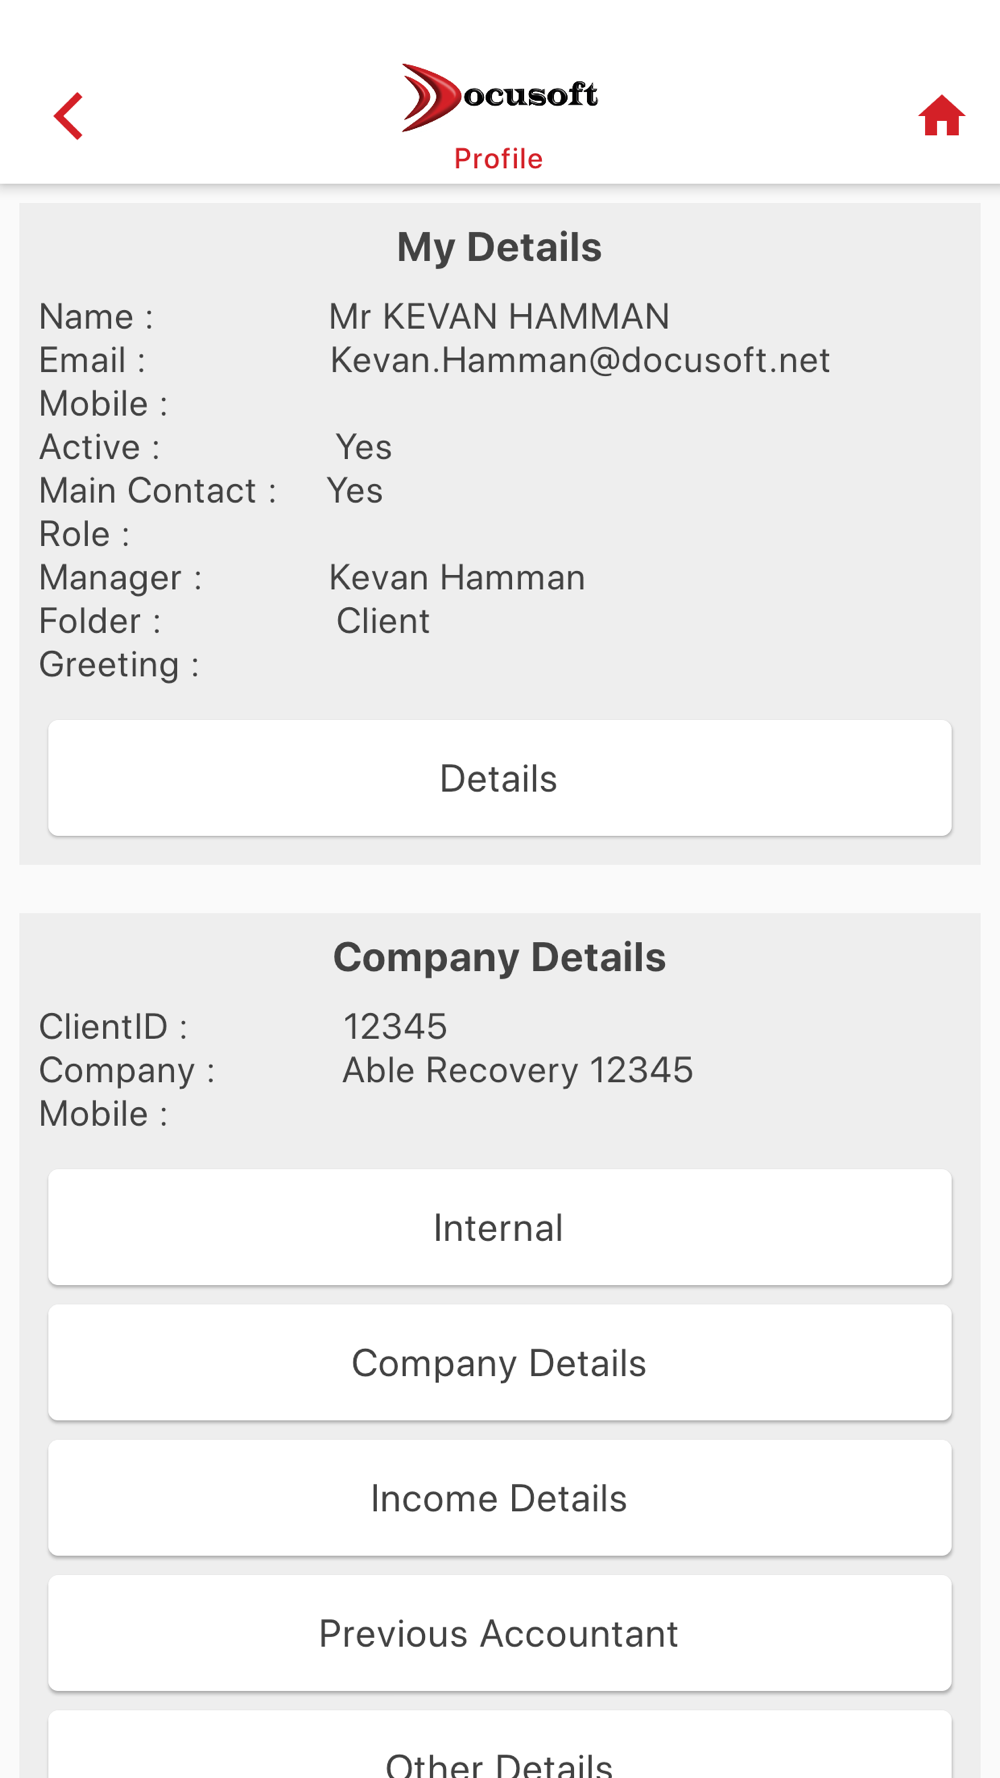Select the name Mr KEVAN HAMMAN
The height and width of the screenshot is (1778, 1000).
point(499,317)
